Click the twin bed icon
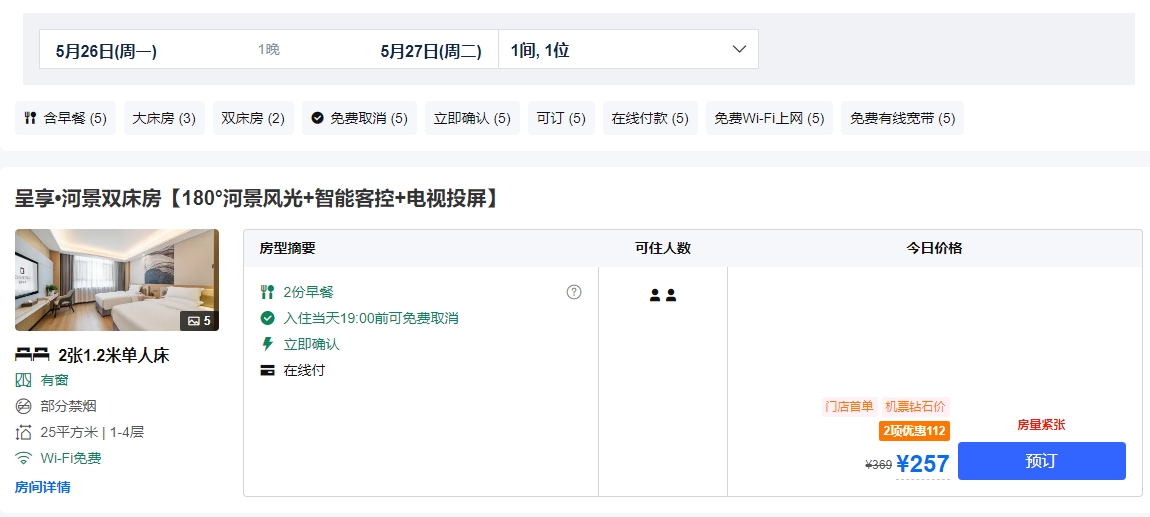 click(33, 354)
